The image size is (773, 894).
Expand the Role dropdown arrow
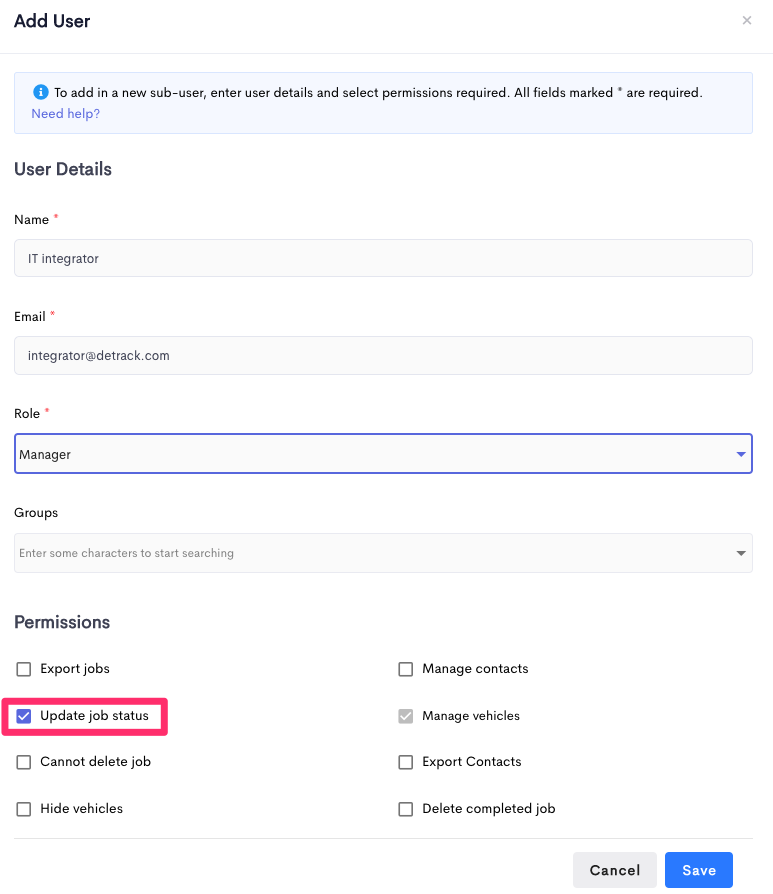[741, 454]
